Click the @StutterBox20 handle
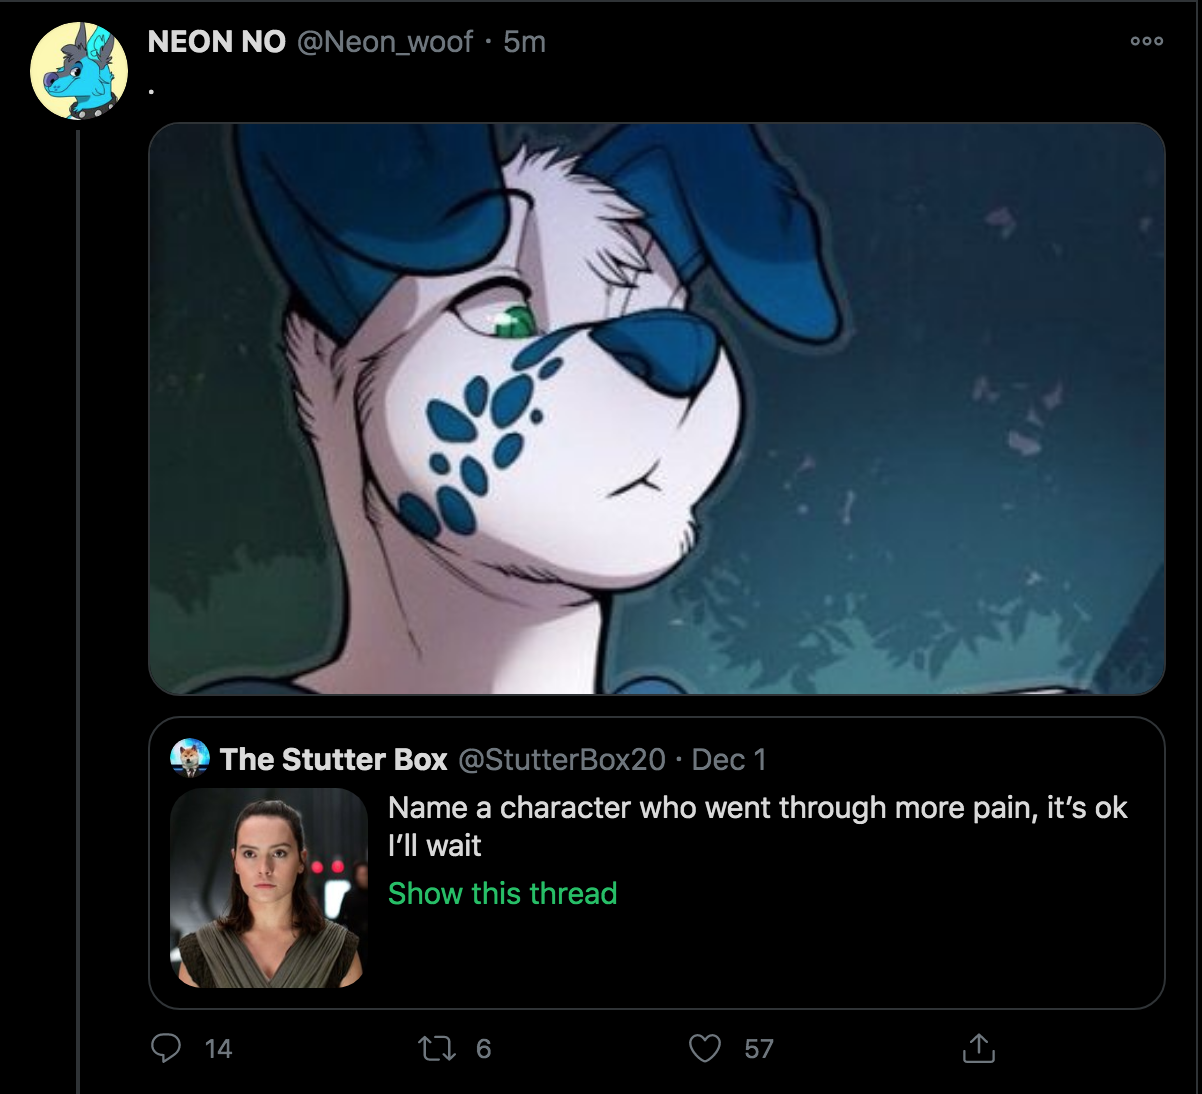The image size is (1202, 1094). [561, 759]
